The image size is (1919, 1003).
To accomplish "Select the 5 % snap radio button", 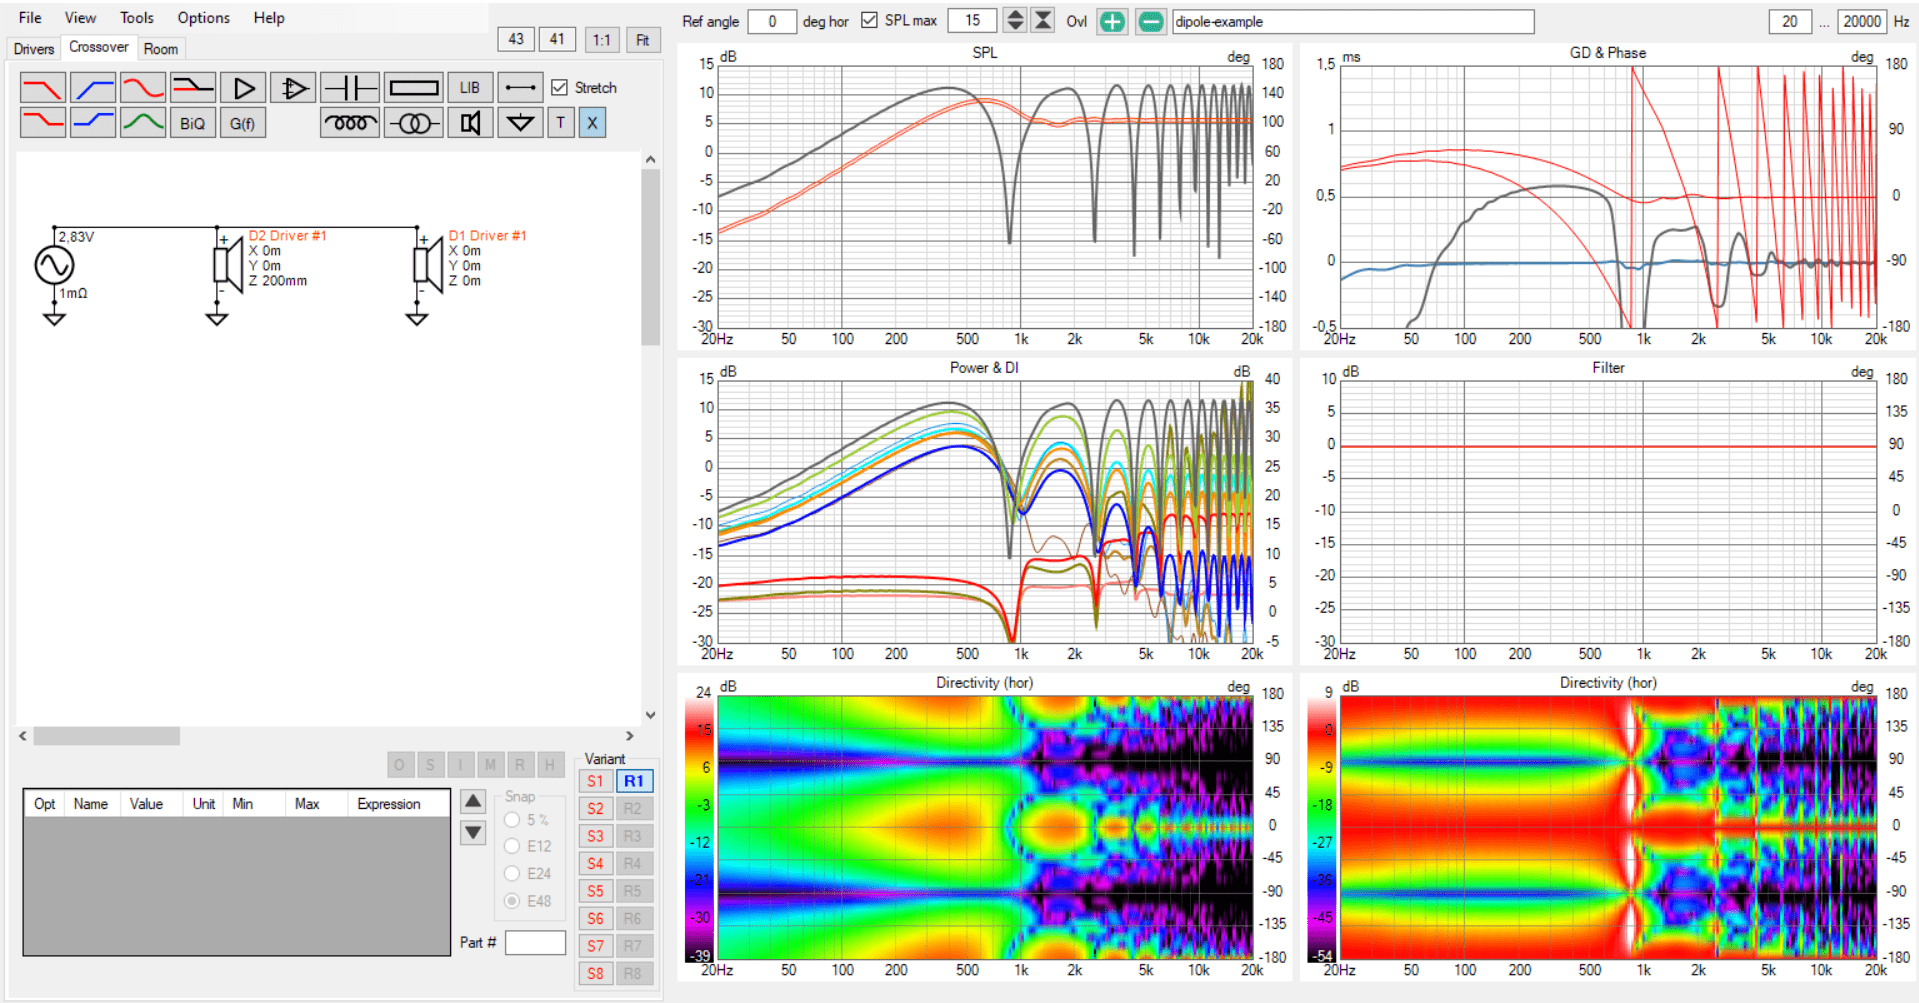I will pyautogui.click(x=512, y=819).
